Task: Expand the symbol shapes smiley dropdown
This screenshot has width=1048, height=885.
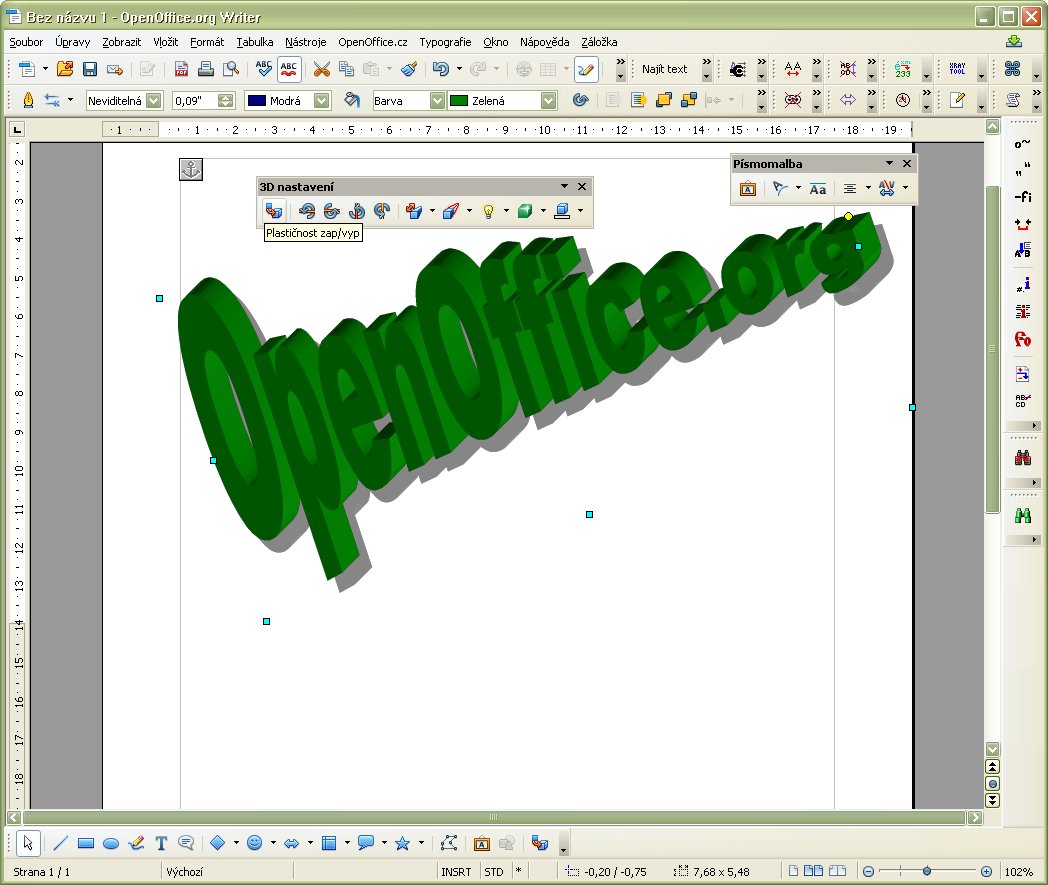Action: (x=273, y=842)
